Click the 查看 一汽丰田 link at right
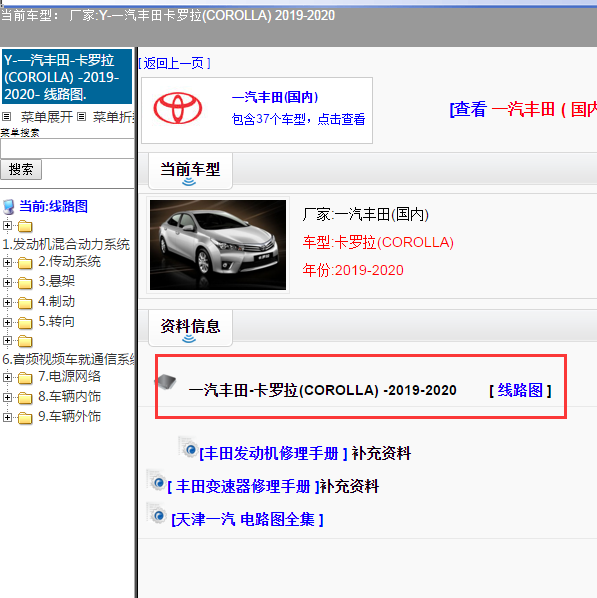This screenshot has height=598, width=597. (523, 109)
